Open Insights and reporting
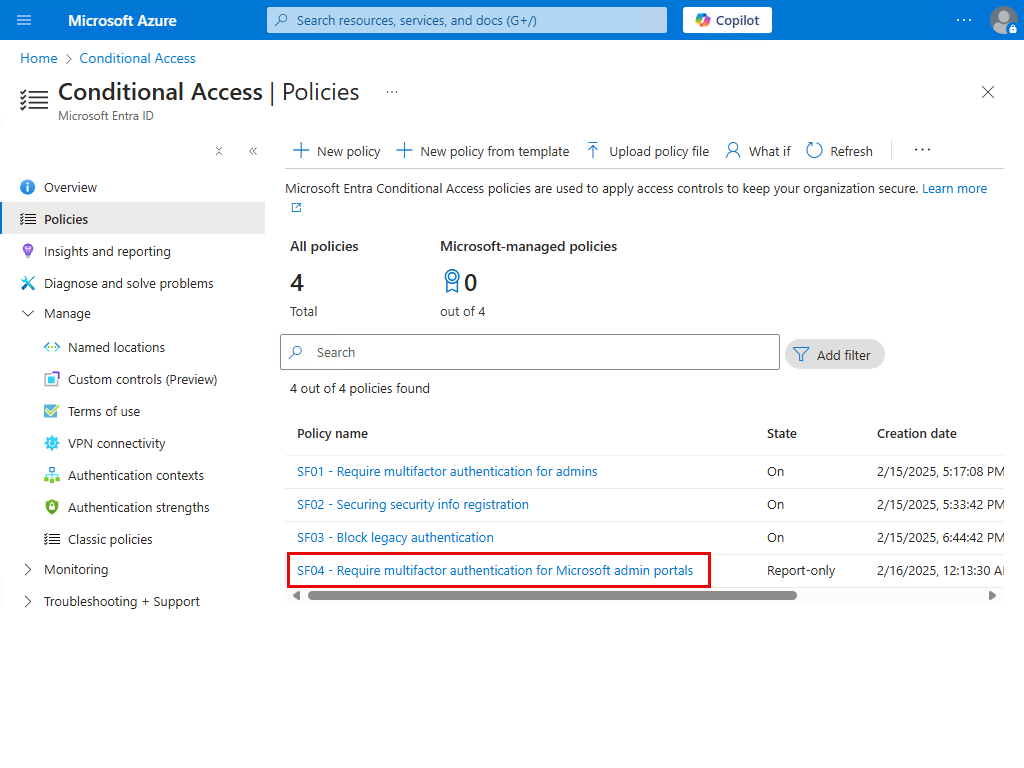 point(133,251)
